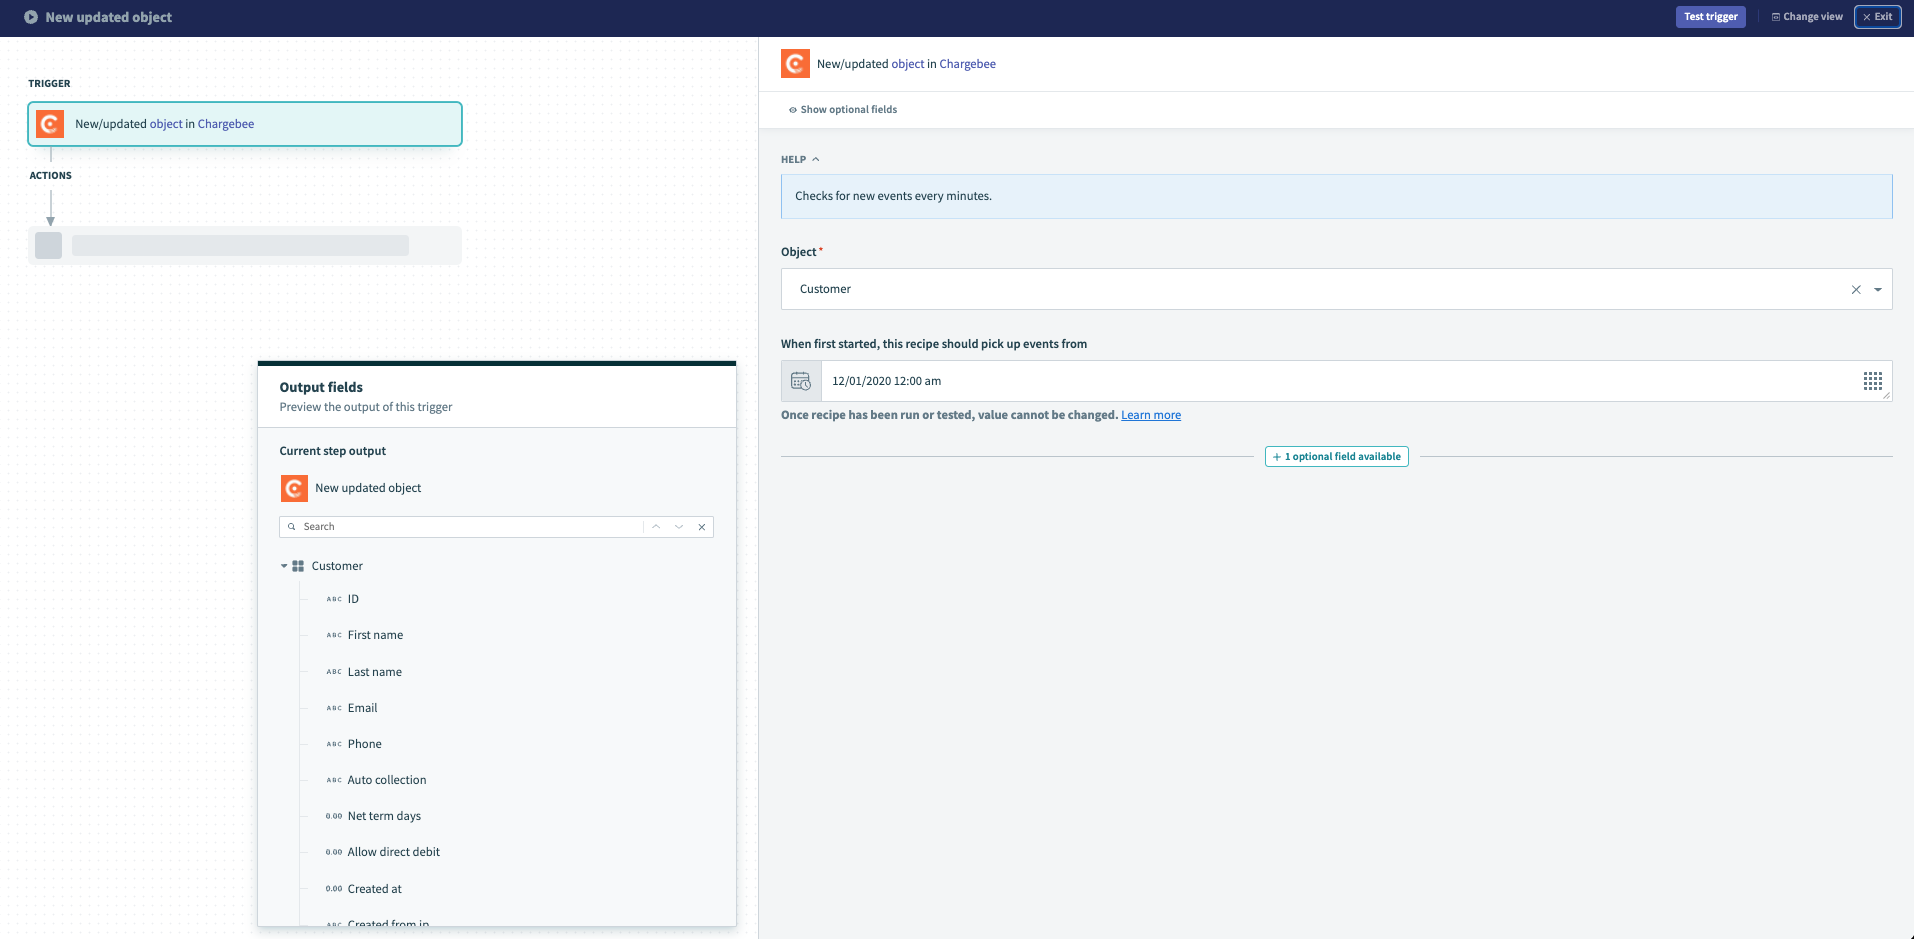Add the 1 optional field available

click(1336, 456)
